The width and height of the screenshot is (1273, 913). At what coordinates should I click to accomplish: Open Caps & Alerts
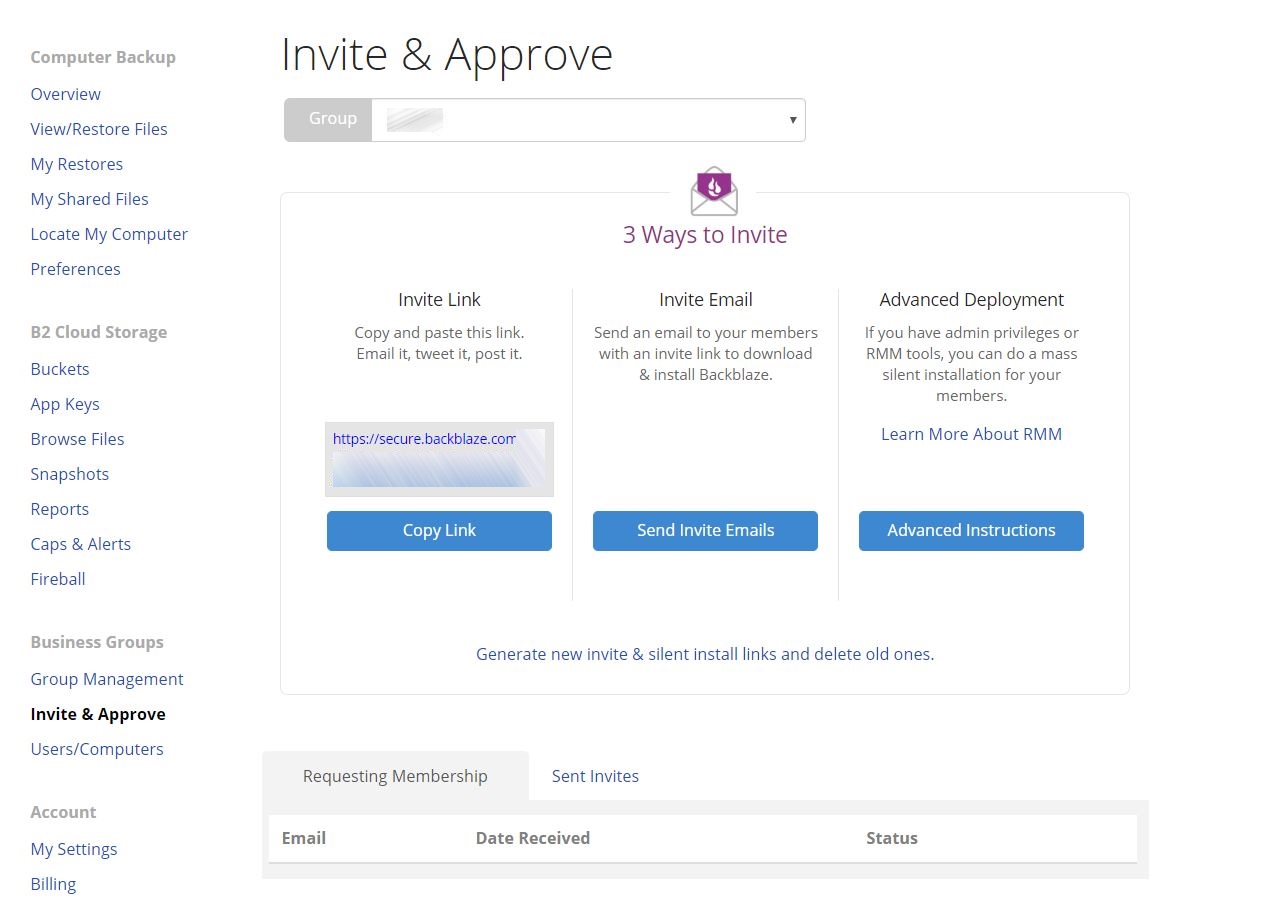(81, 544)
